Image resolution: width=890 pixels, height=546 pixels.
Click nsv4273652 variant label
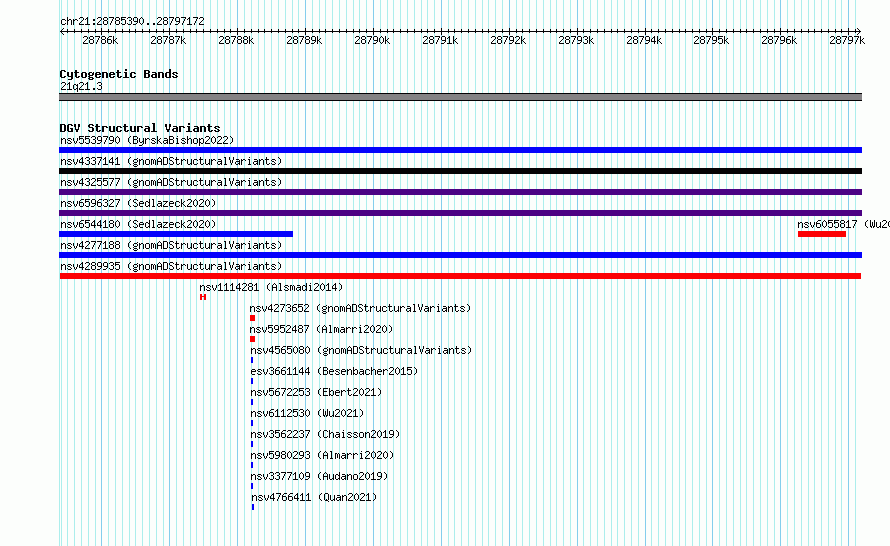pos(360,308)
